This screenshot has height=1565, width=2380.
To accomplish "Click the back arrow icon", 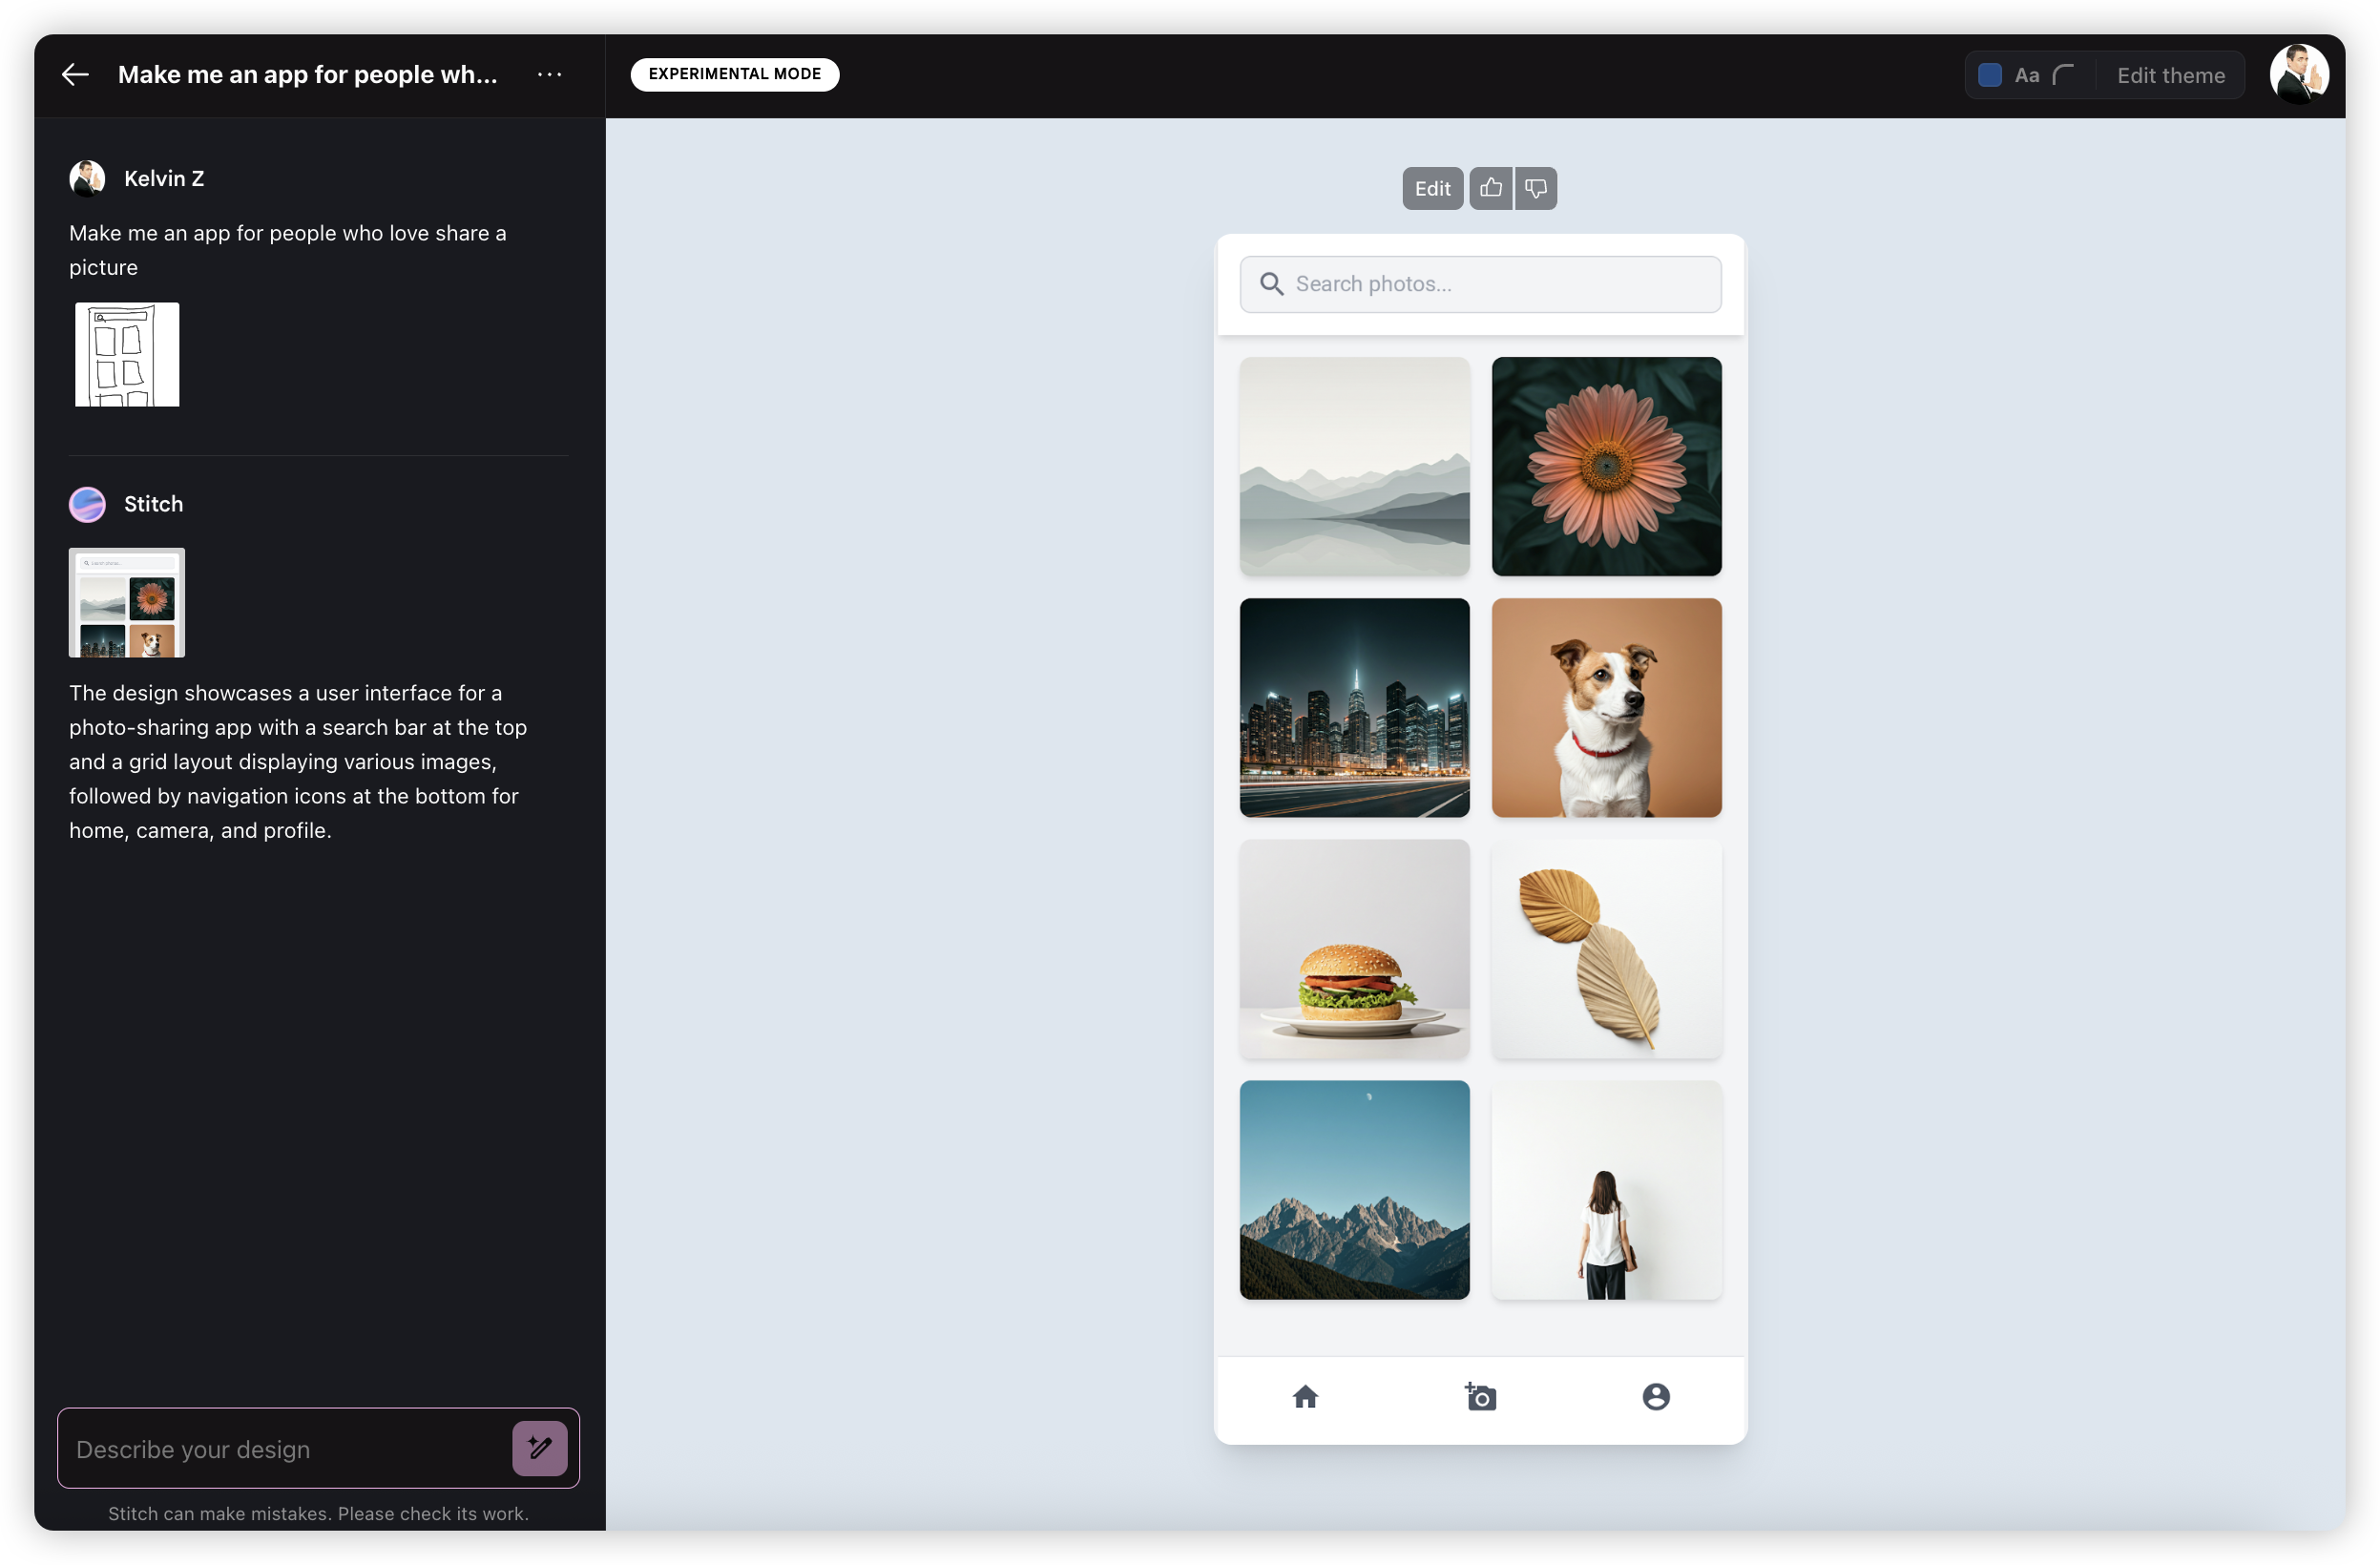I will (x=75, y=75).
